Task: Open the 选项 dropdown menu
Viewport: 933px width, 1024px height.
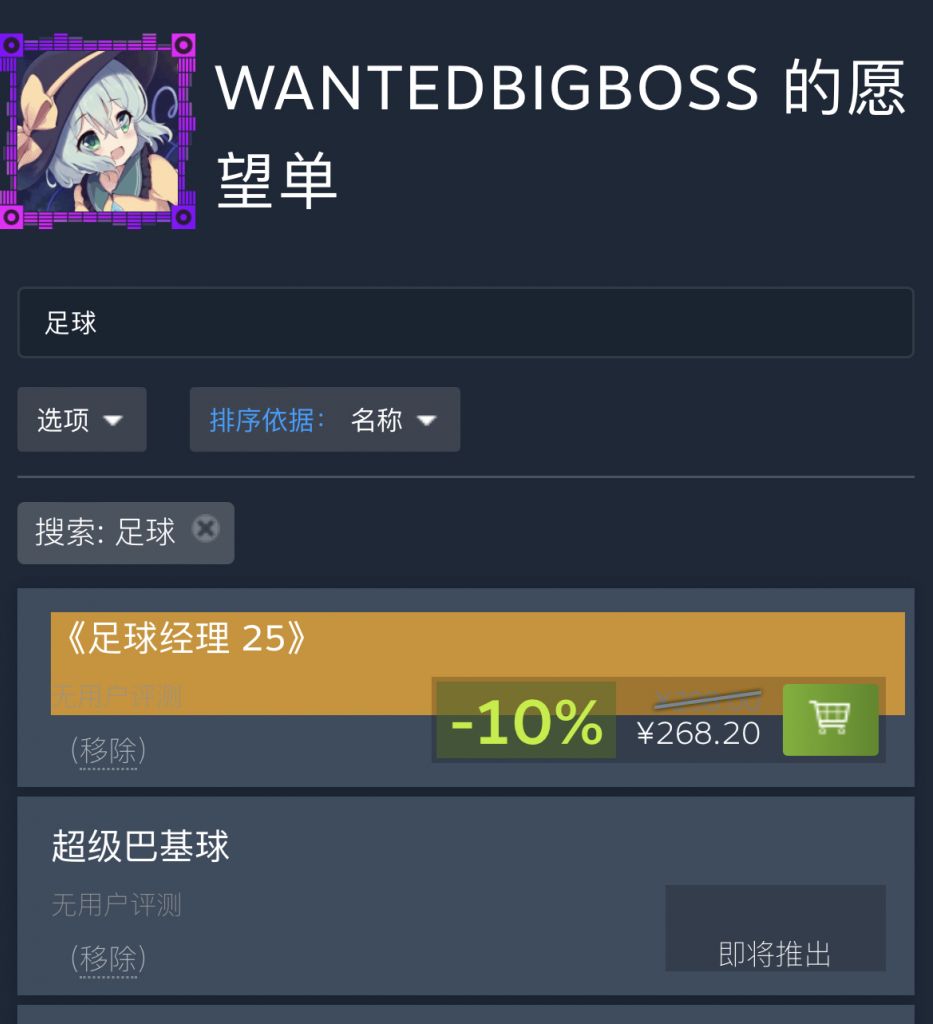Action: point(82,419)
